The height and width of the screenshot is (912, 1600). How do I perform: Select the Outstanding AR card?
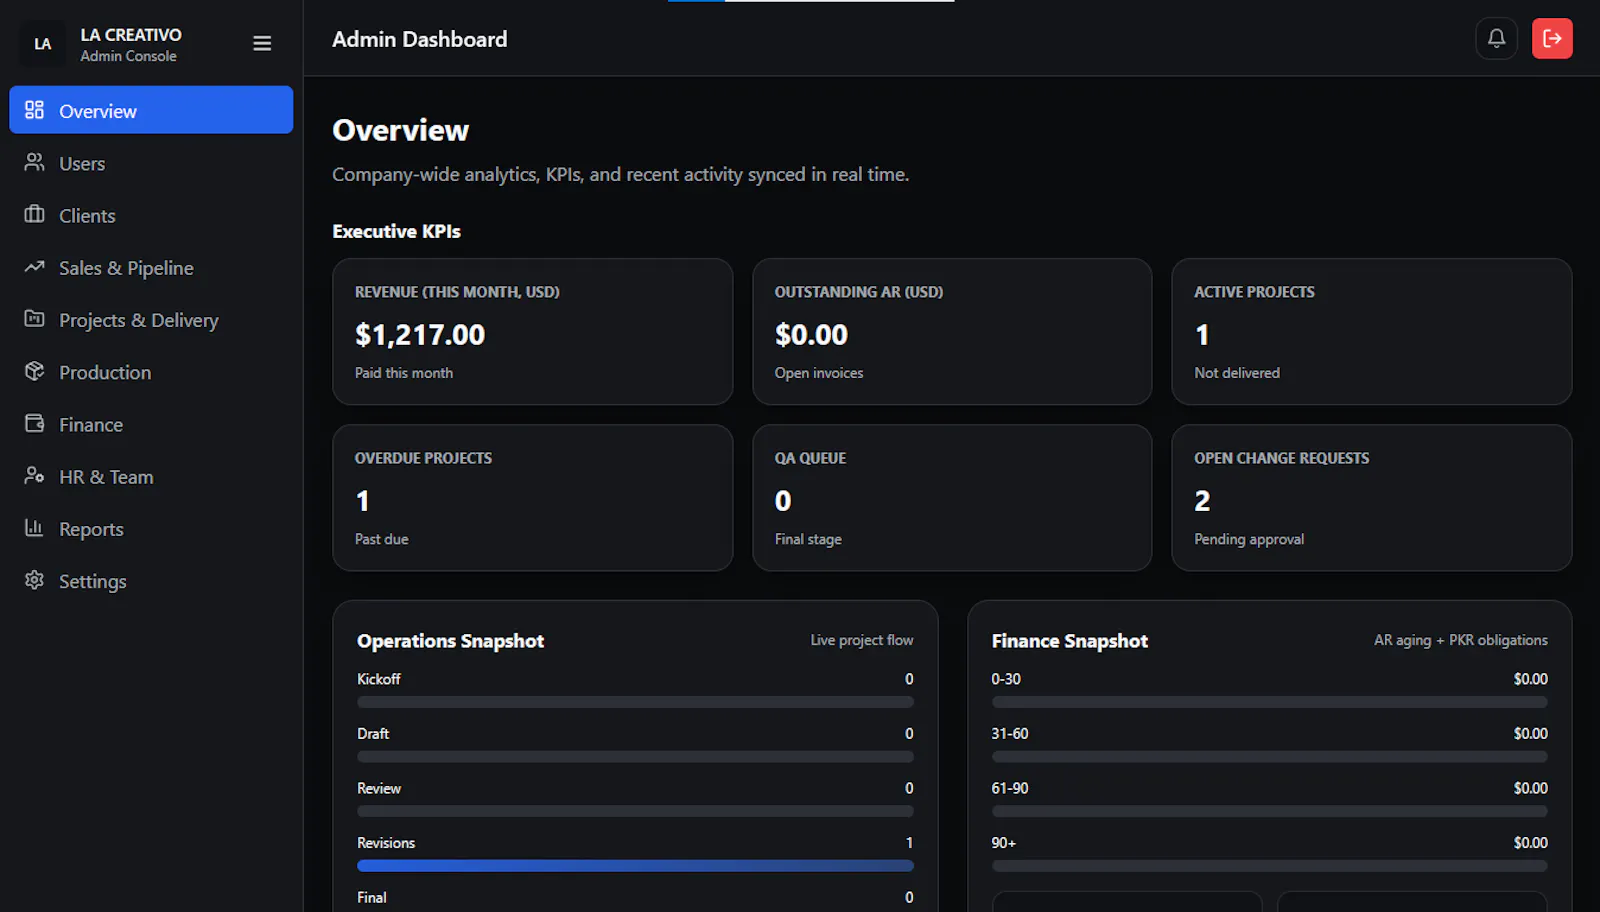point(952,332)
